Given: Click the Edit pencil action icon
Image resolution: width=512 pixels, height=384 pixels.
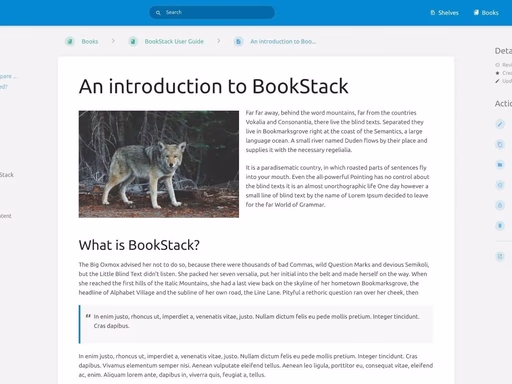Looking at the screenshot, I should [x=500, y=124].
